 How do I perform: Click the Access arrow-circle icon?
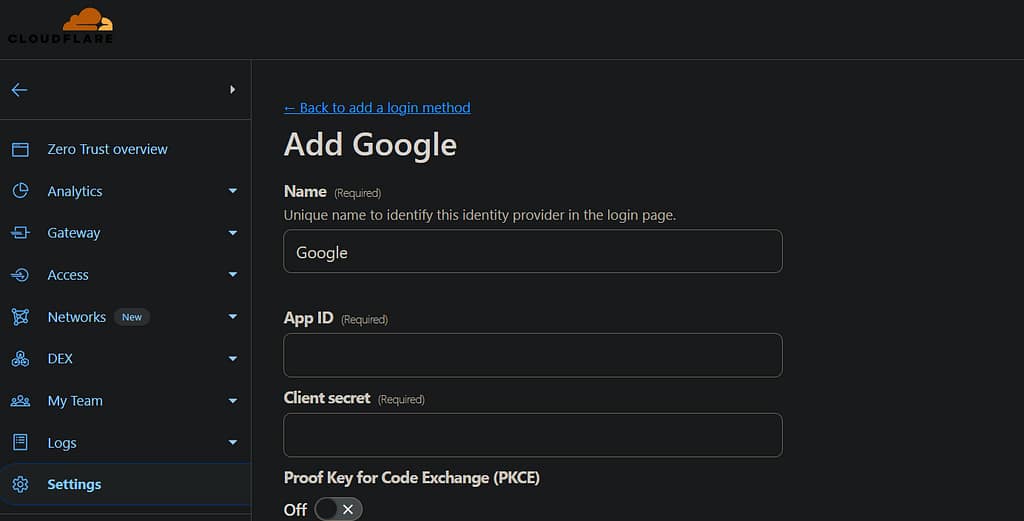pos(20,275)
